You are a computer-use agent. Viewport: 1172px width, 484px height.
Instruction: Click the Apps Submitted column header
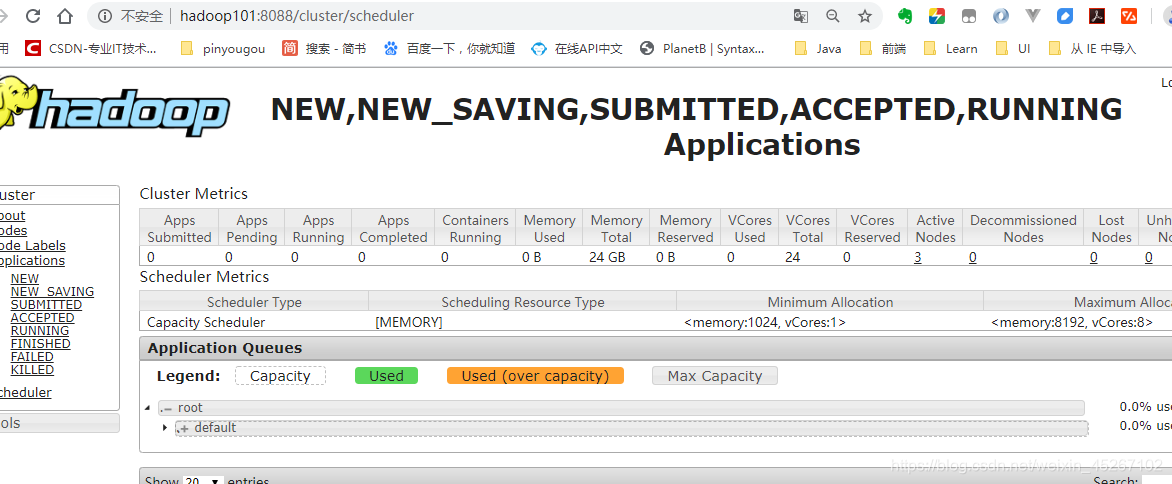pyautogui.click(x=179, y=229)
